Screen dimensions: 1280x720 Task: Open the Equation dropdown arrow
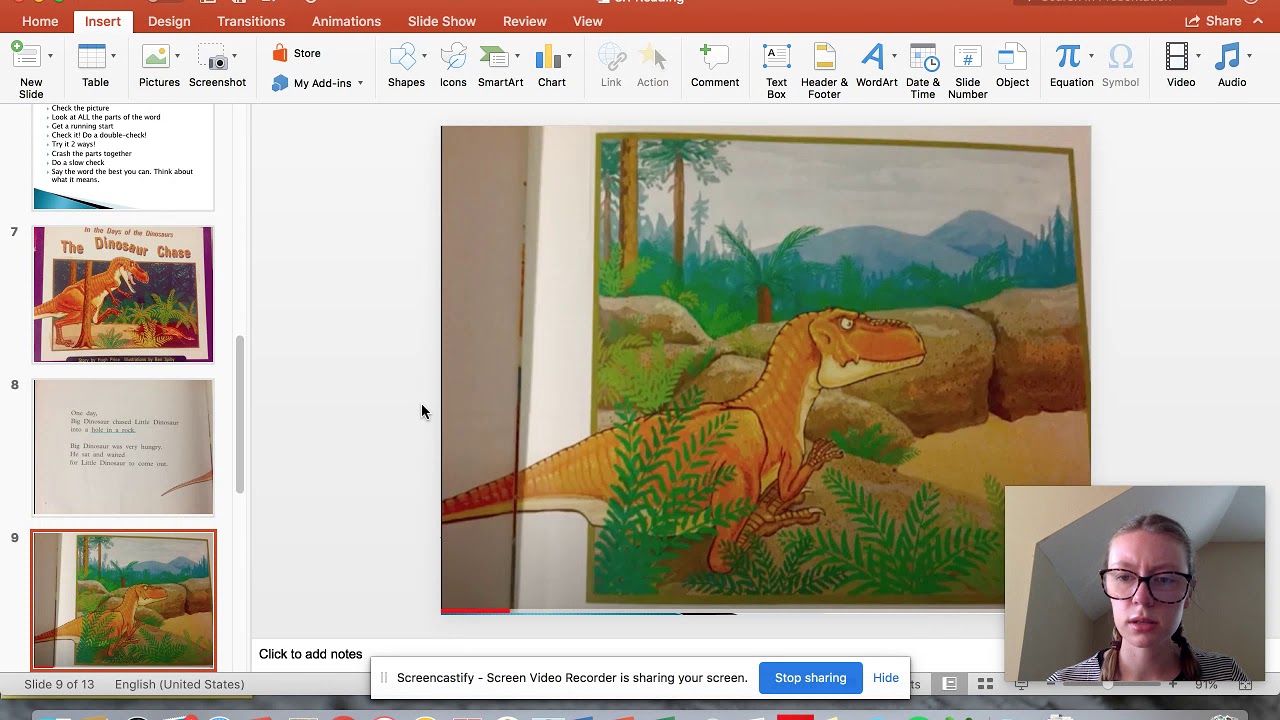[1090, 56]
